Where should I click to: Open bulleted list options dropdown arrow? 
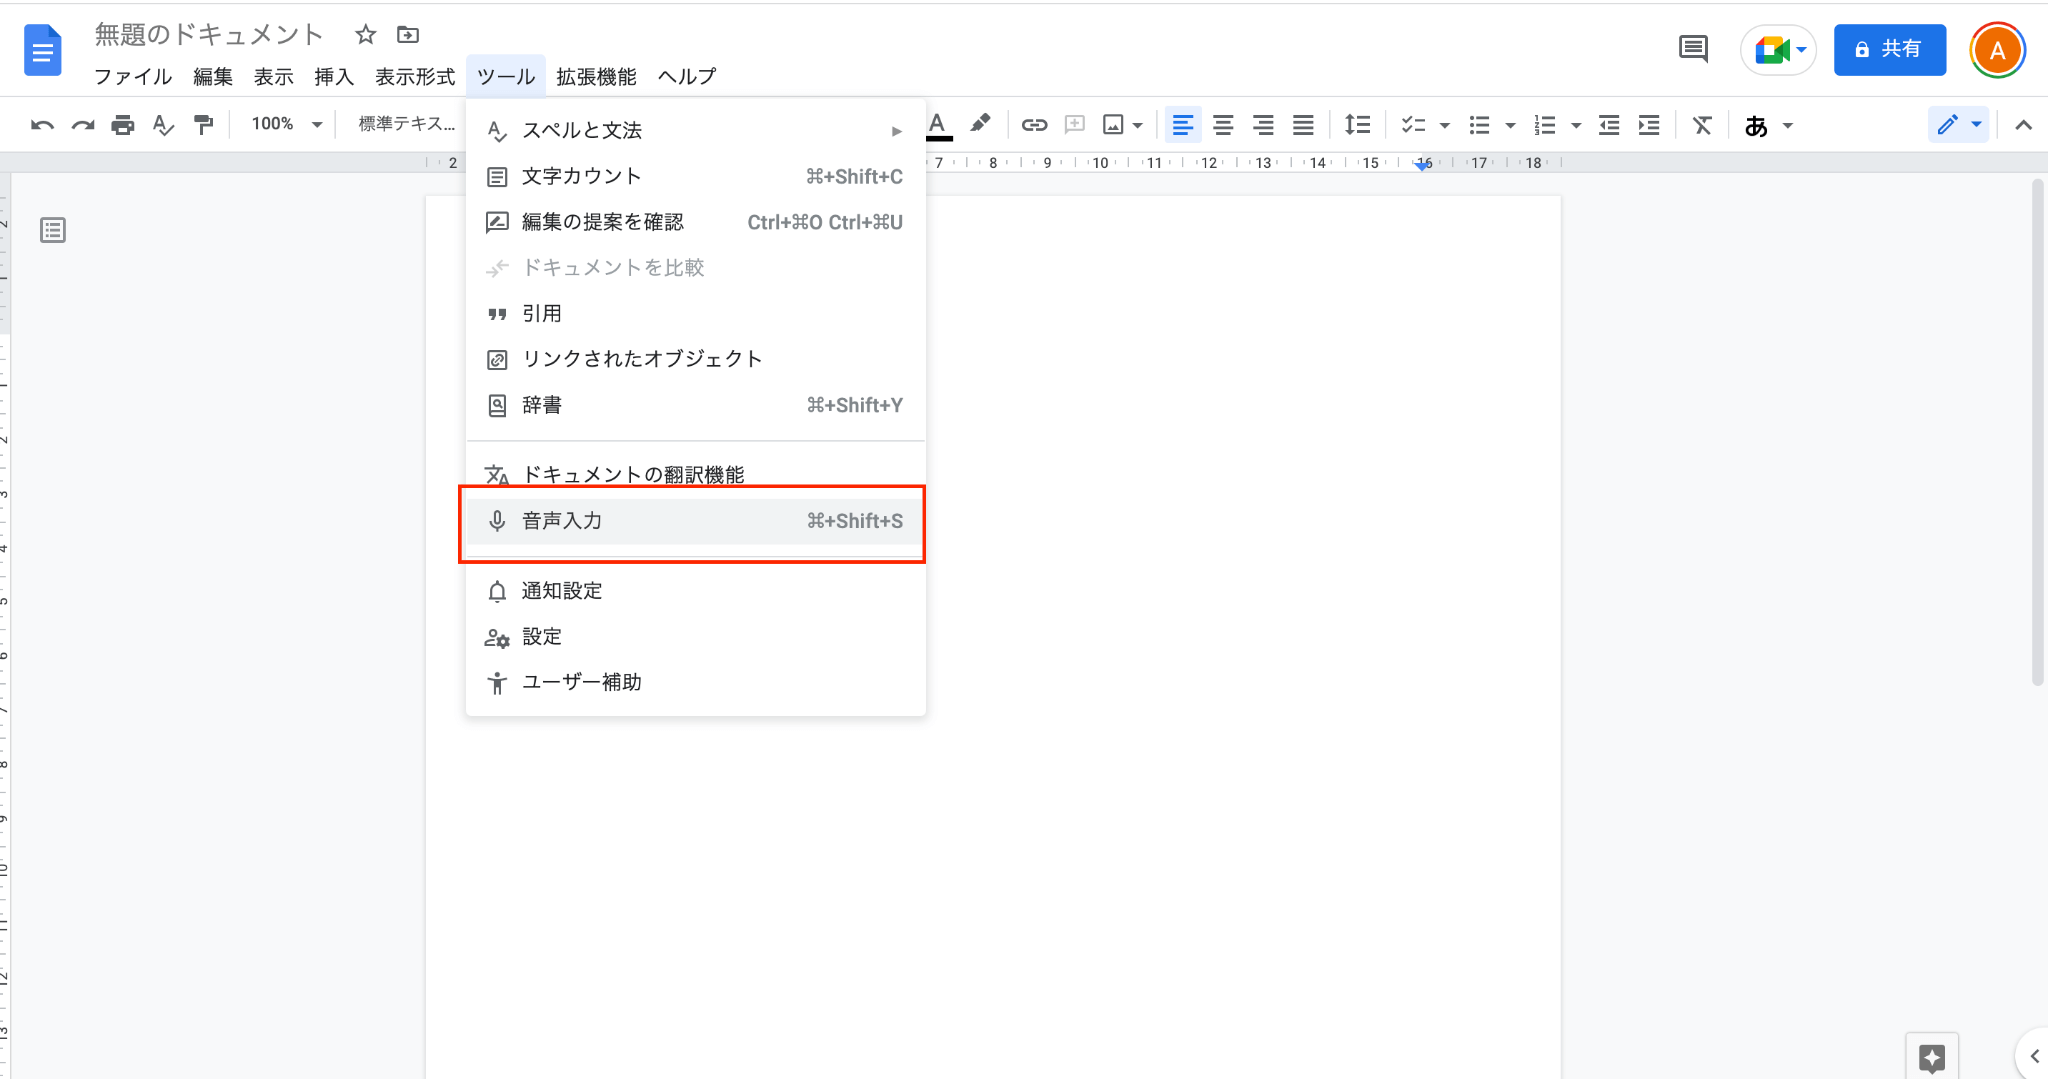pyautogui.click(x=1510, y=126)
